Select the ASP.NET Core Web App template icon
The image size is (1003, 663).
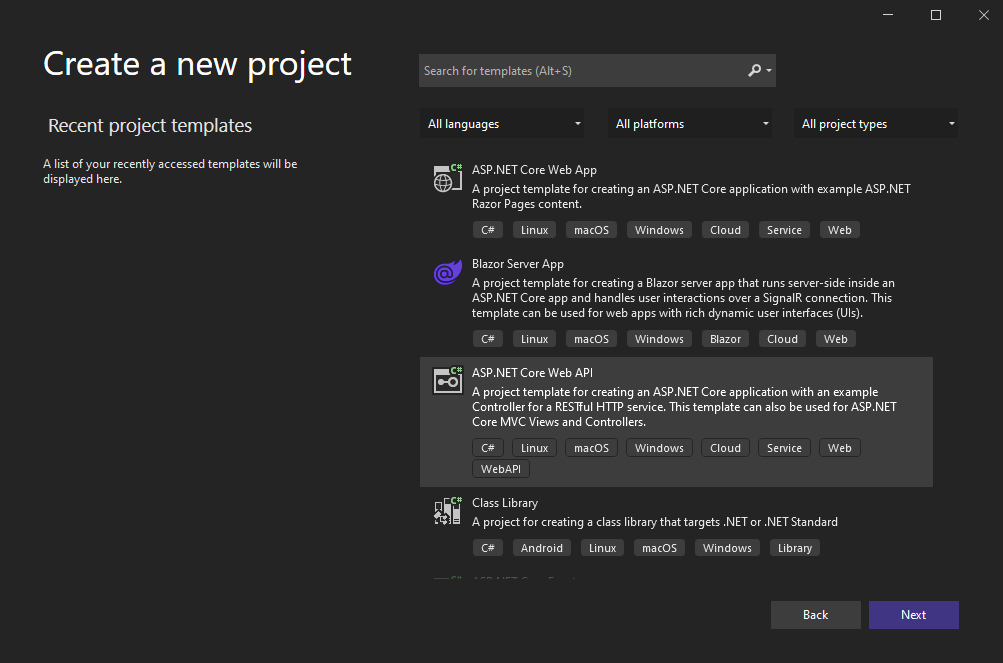click(x=447, y=178)
